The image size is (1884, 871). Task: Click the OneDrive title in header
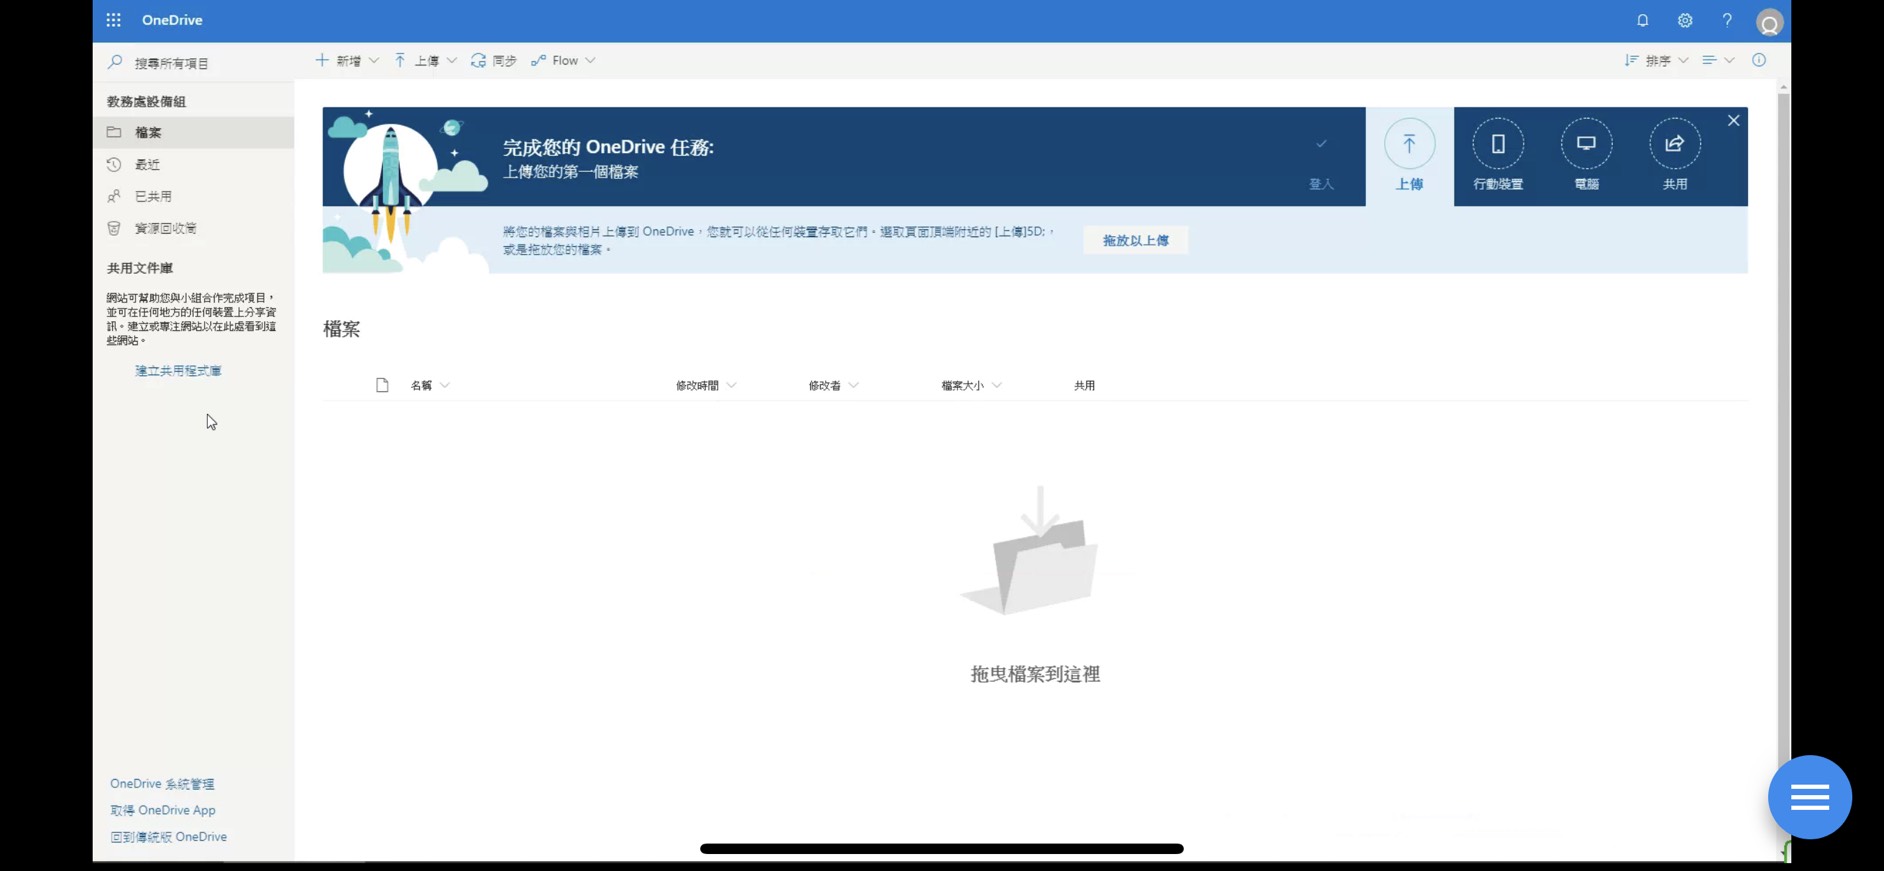(172, 20)
